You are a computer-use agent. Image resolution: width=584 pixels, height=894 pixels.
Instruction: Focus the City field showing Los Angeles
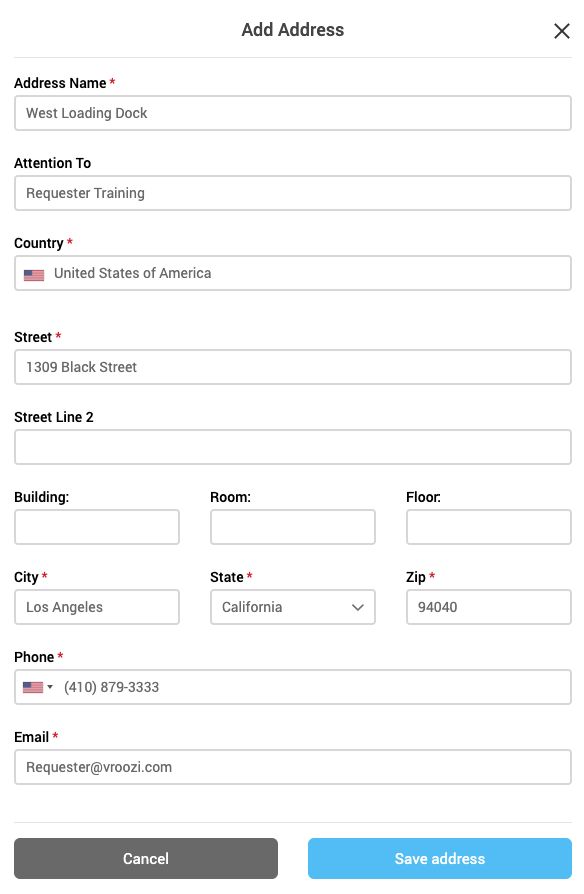pyautogui.click(x=97, y=607)
